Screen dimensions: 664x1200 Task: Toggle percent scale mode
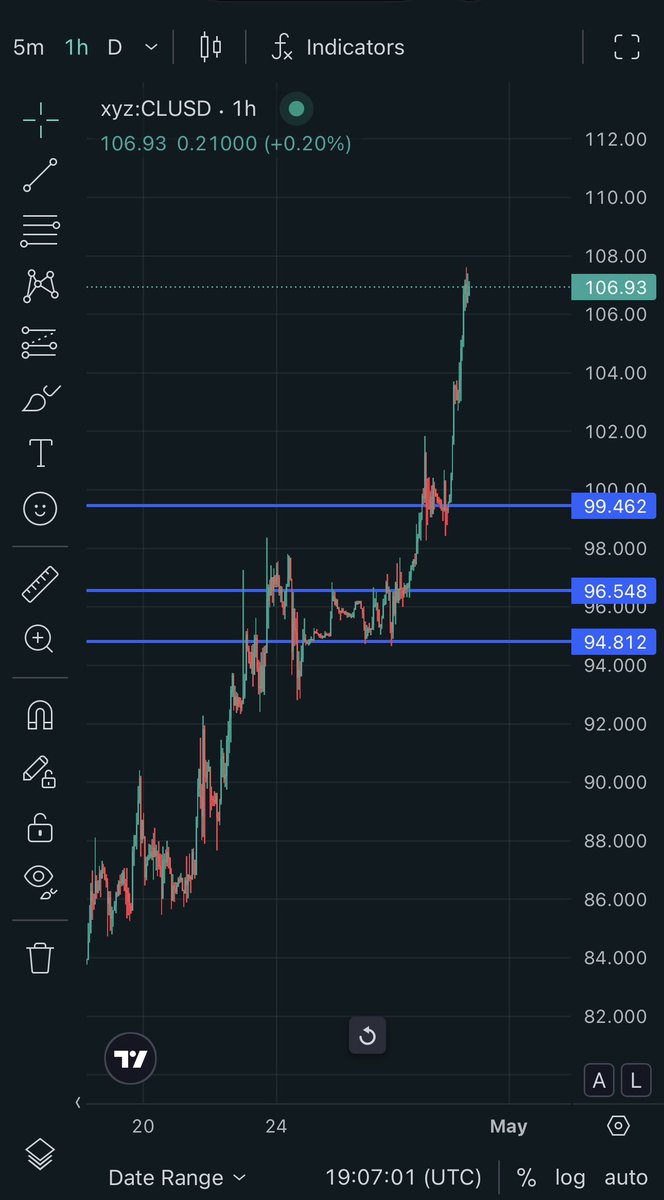(x=527, y=1177)
